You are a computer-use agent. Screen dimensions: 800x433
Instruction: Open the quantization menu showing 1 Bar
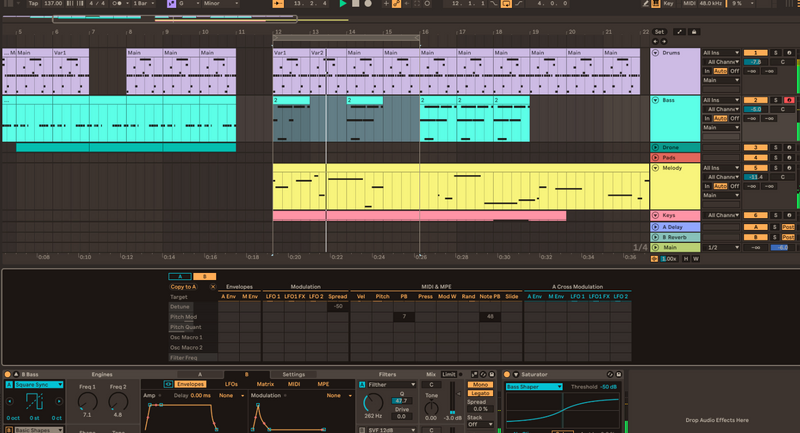click(143, 4)
